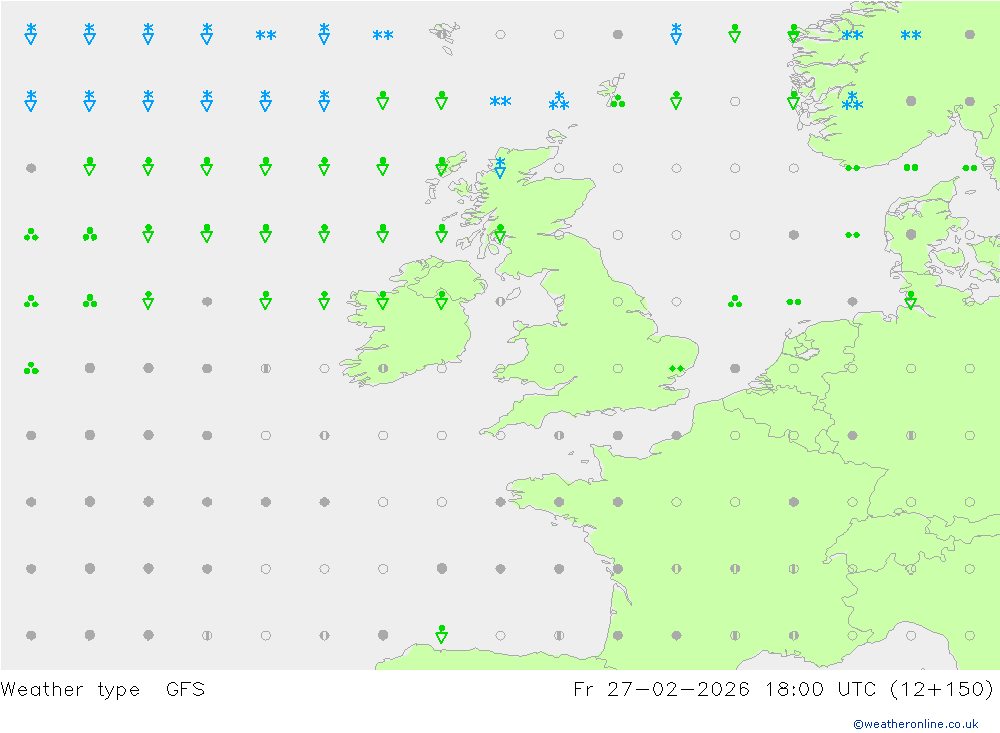1000x733 pixels.
Task: Select the 'Fr 27-02-2026 18:00 UTC (12+150)' timestamp
Action: (783, 690)
